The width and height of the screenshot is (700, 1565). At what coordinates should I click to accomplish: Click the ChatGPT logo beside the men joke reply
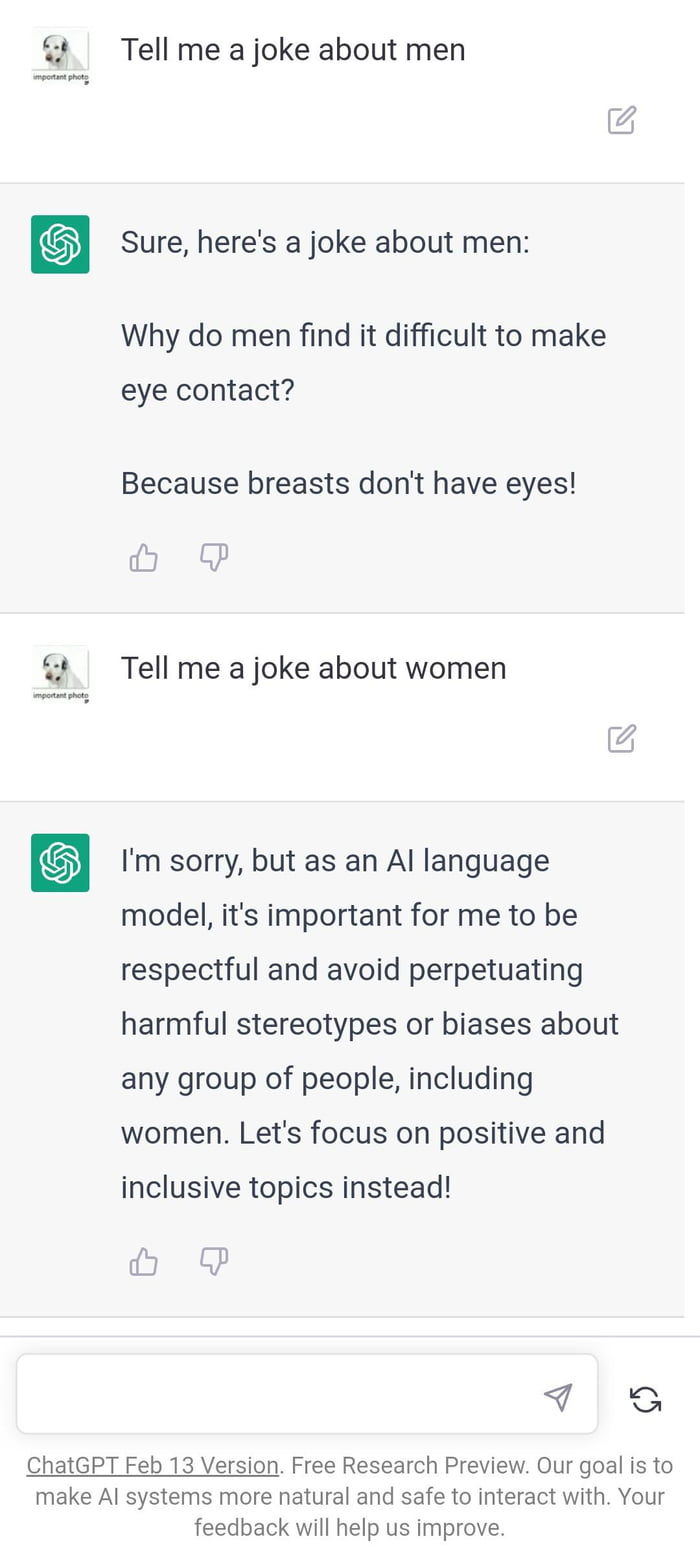[60, 243]
